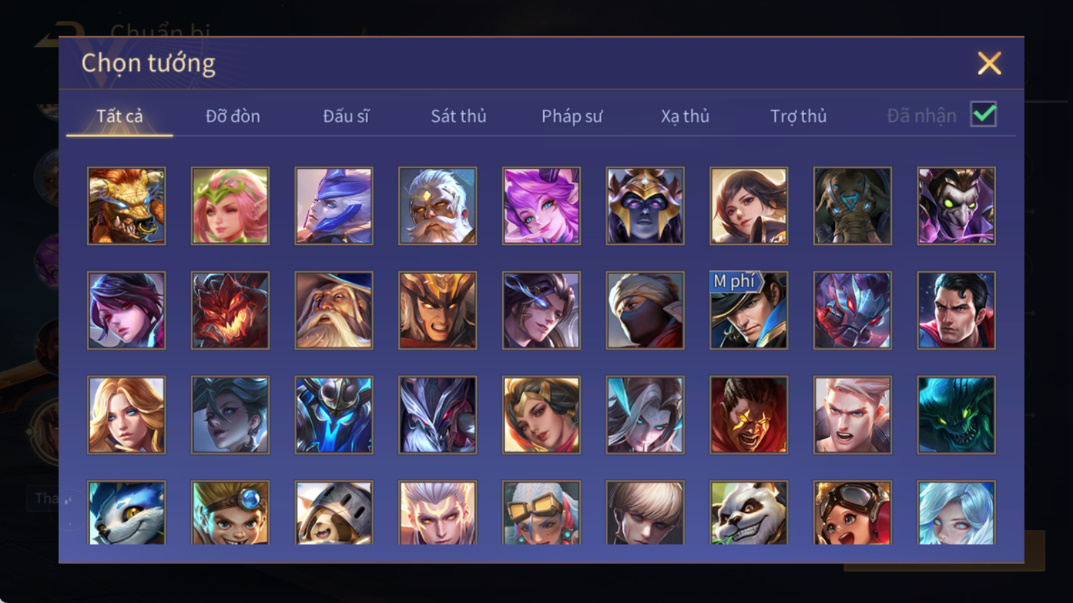Select the blue wolf hero portrait
The height and width of the screenshot is (603, 1073).
[127, 513]
